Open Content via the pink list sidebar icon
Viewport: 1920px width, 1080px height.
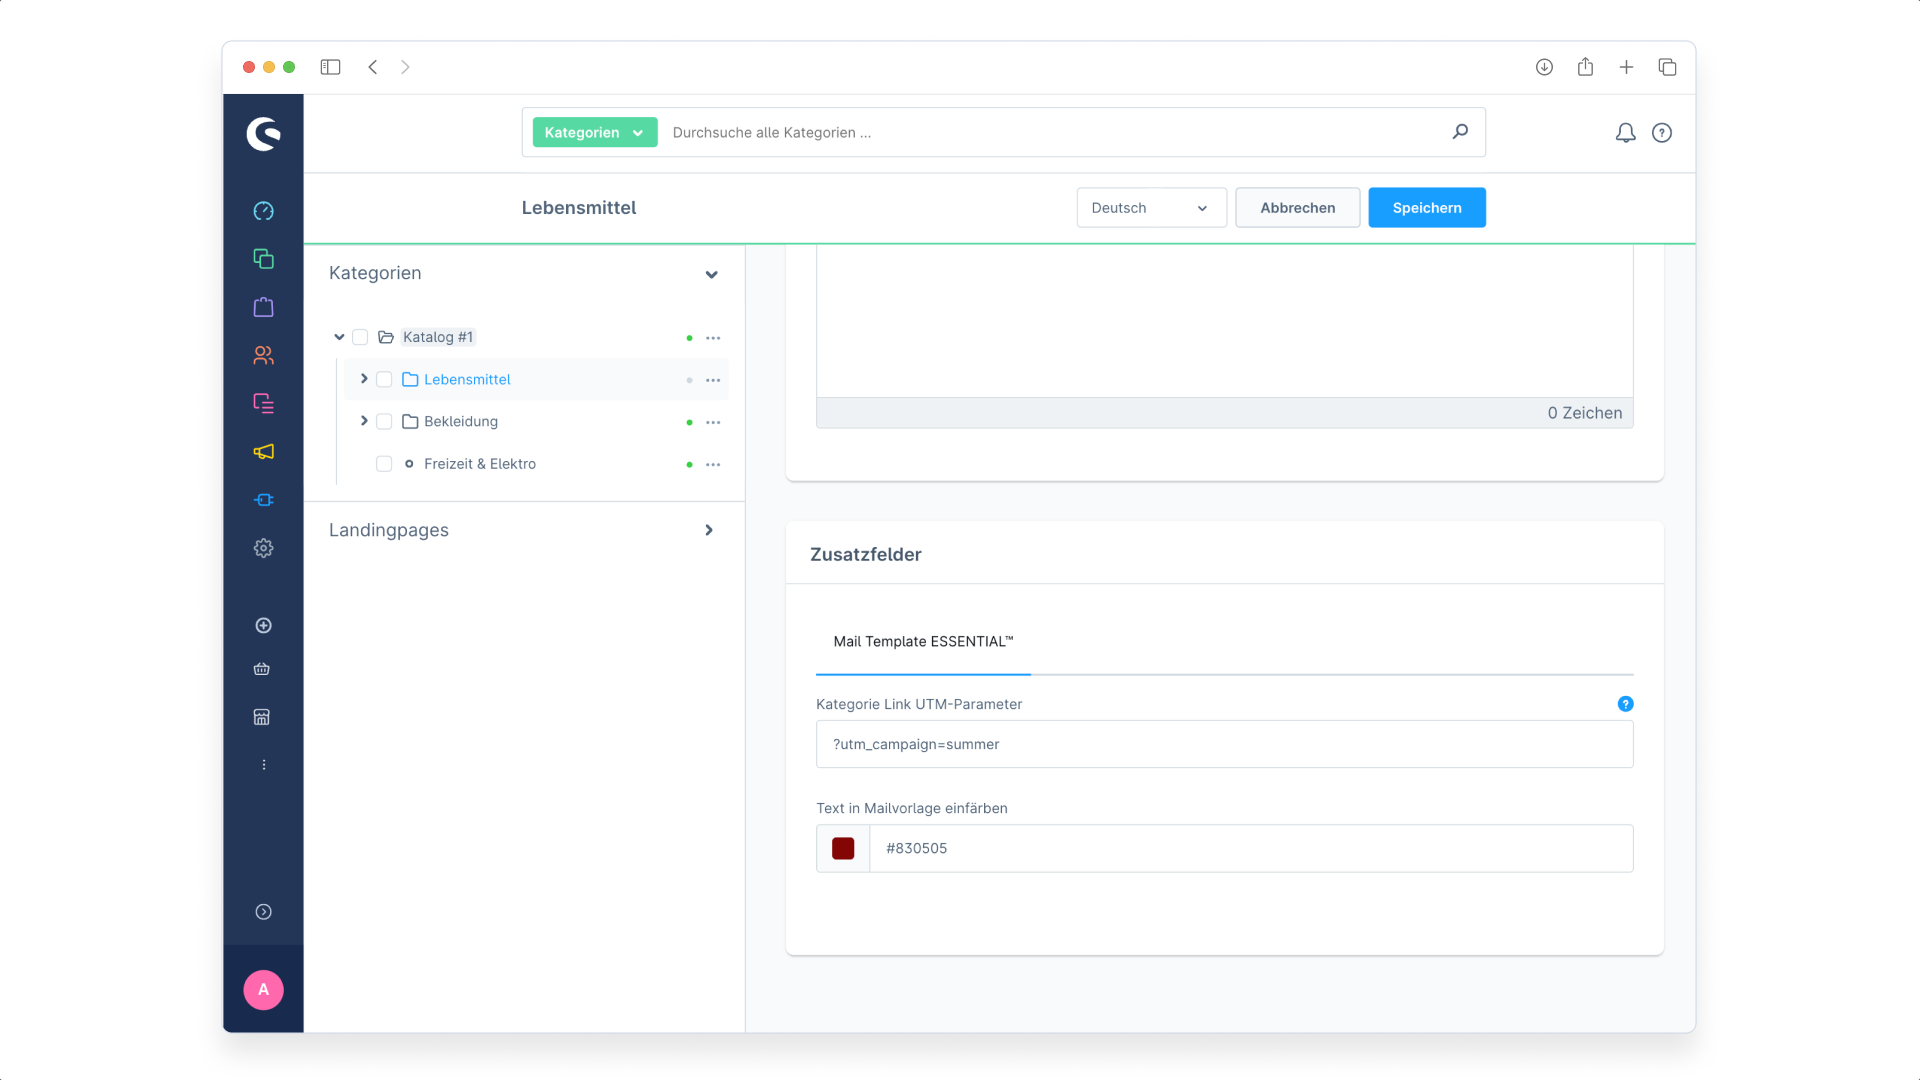coord(263,403)
